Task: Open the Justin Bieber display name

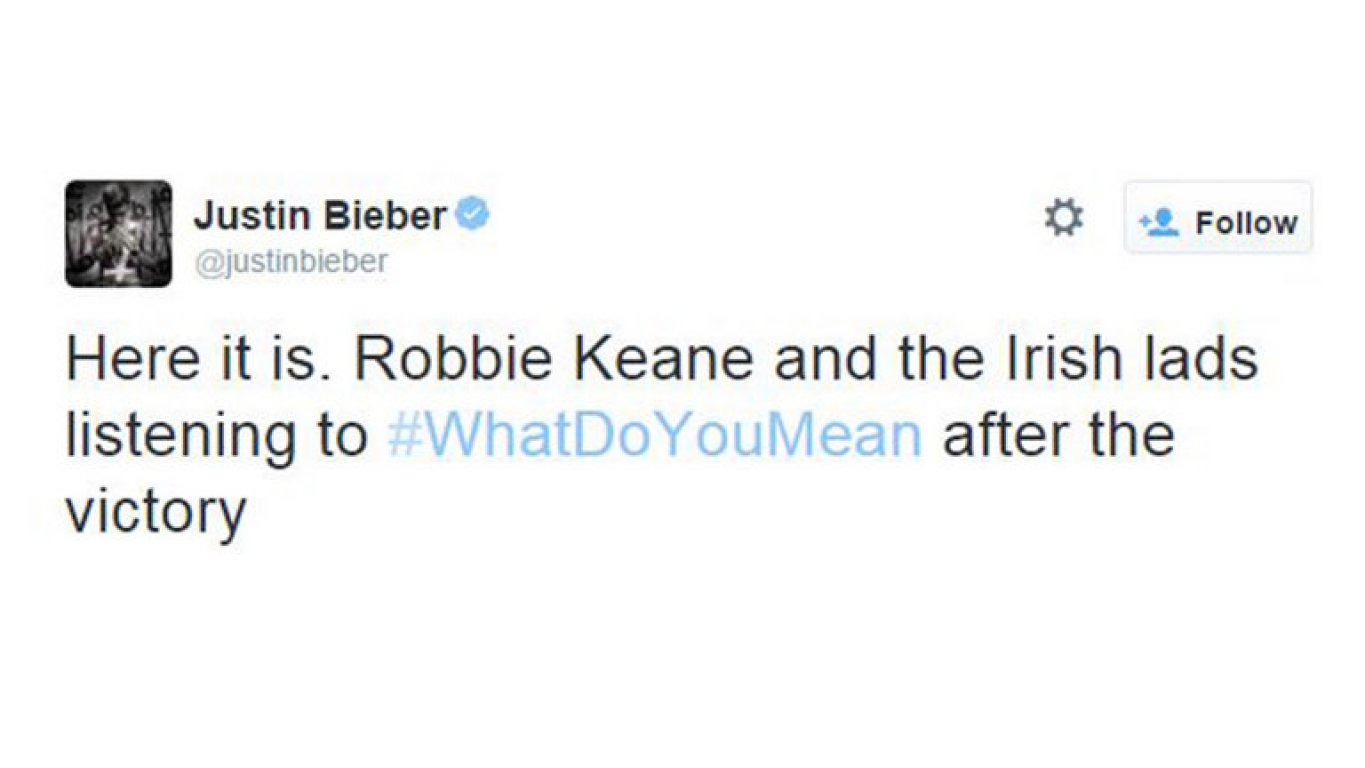Action: (320, 215)
